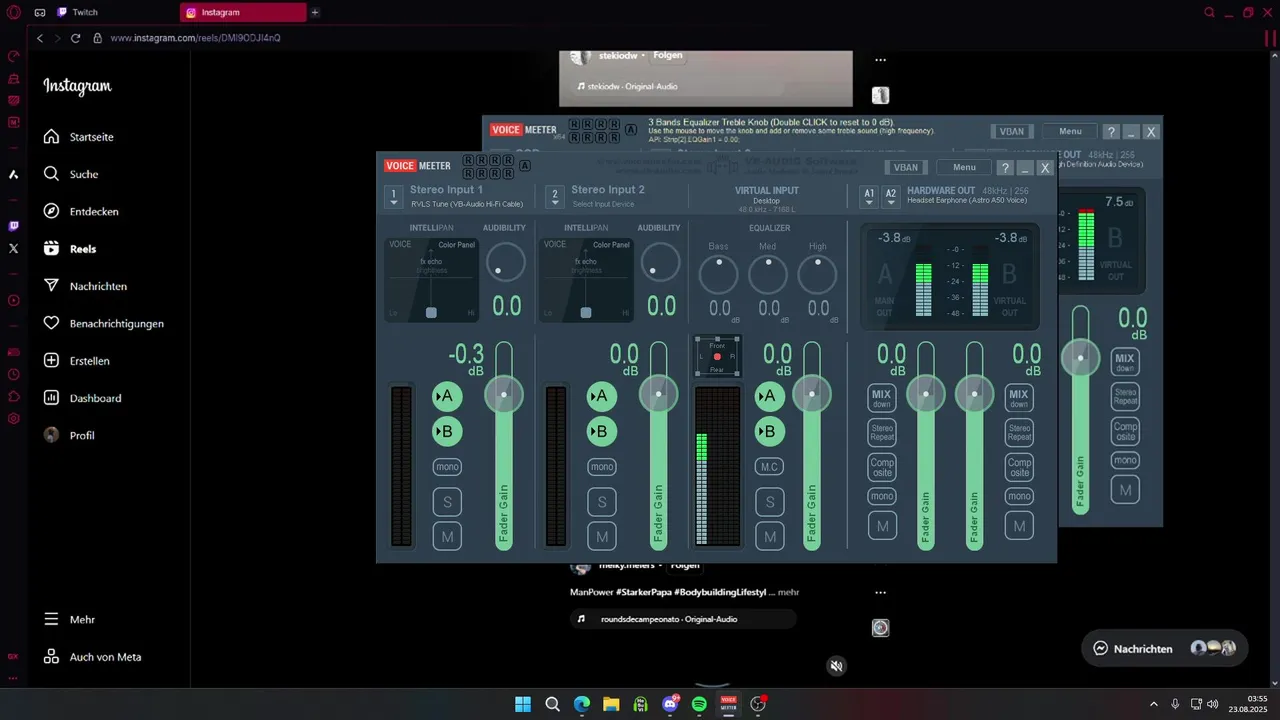Click VBAN in background Voicemeeter window
Viewport: 1280px width, 720px height.
point(1012,131)
